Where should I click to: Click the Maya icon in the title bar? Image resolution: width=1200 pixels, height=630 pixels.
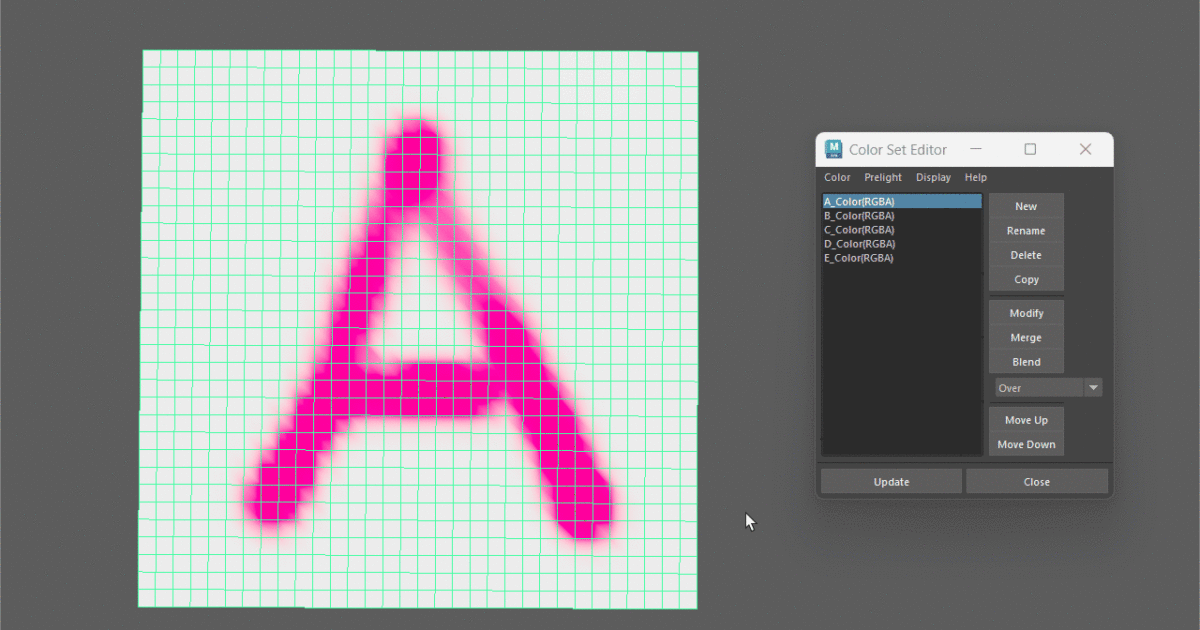tap(833, 150)
